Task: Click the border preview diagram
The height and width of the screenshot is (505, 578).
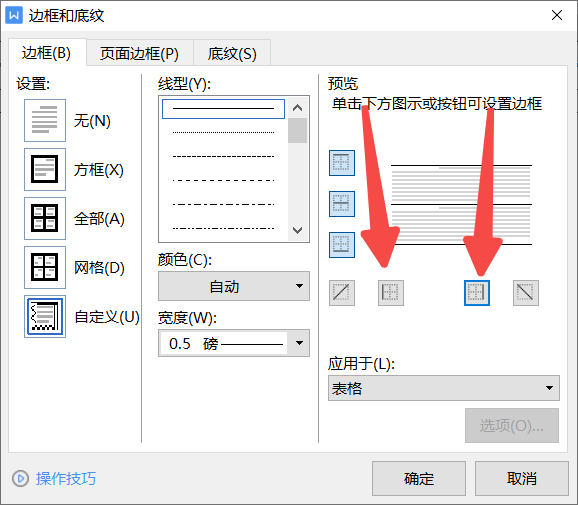Action: (x=461, y=205)
